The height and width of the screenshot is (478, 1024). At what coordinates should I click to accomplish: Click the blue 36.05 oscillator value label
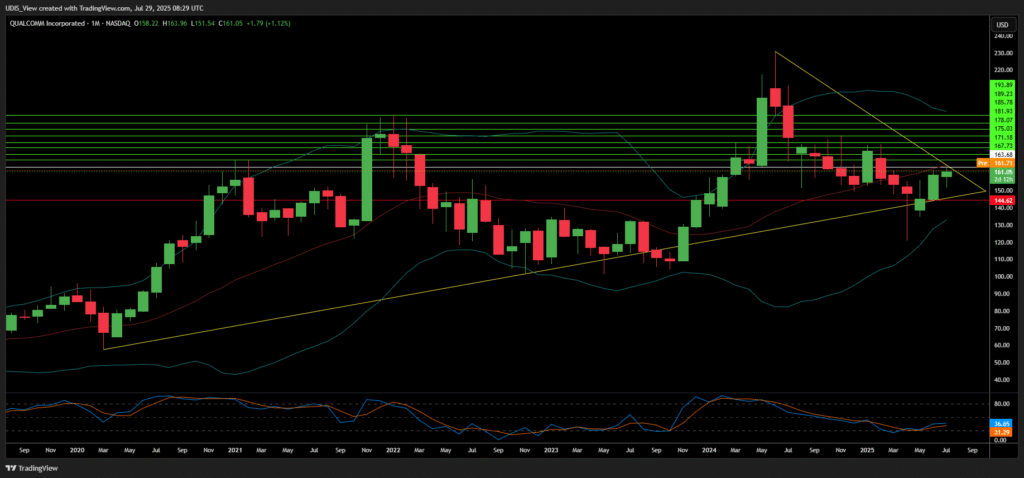[x=1001, y=424]
